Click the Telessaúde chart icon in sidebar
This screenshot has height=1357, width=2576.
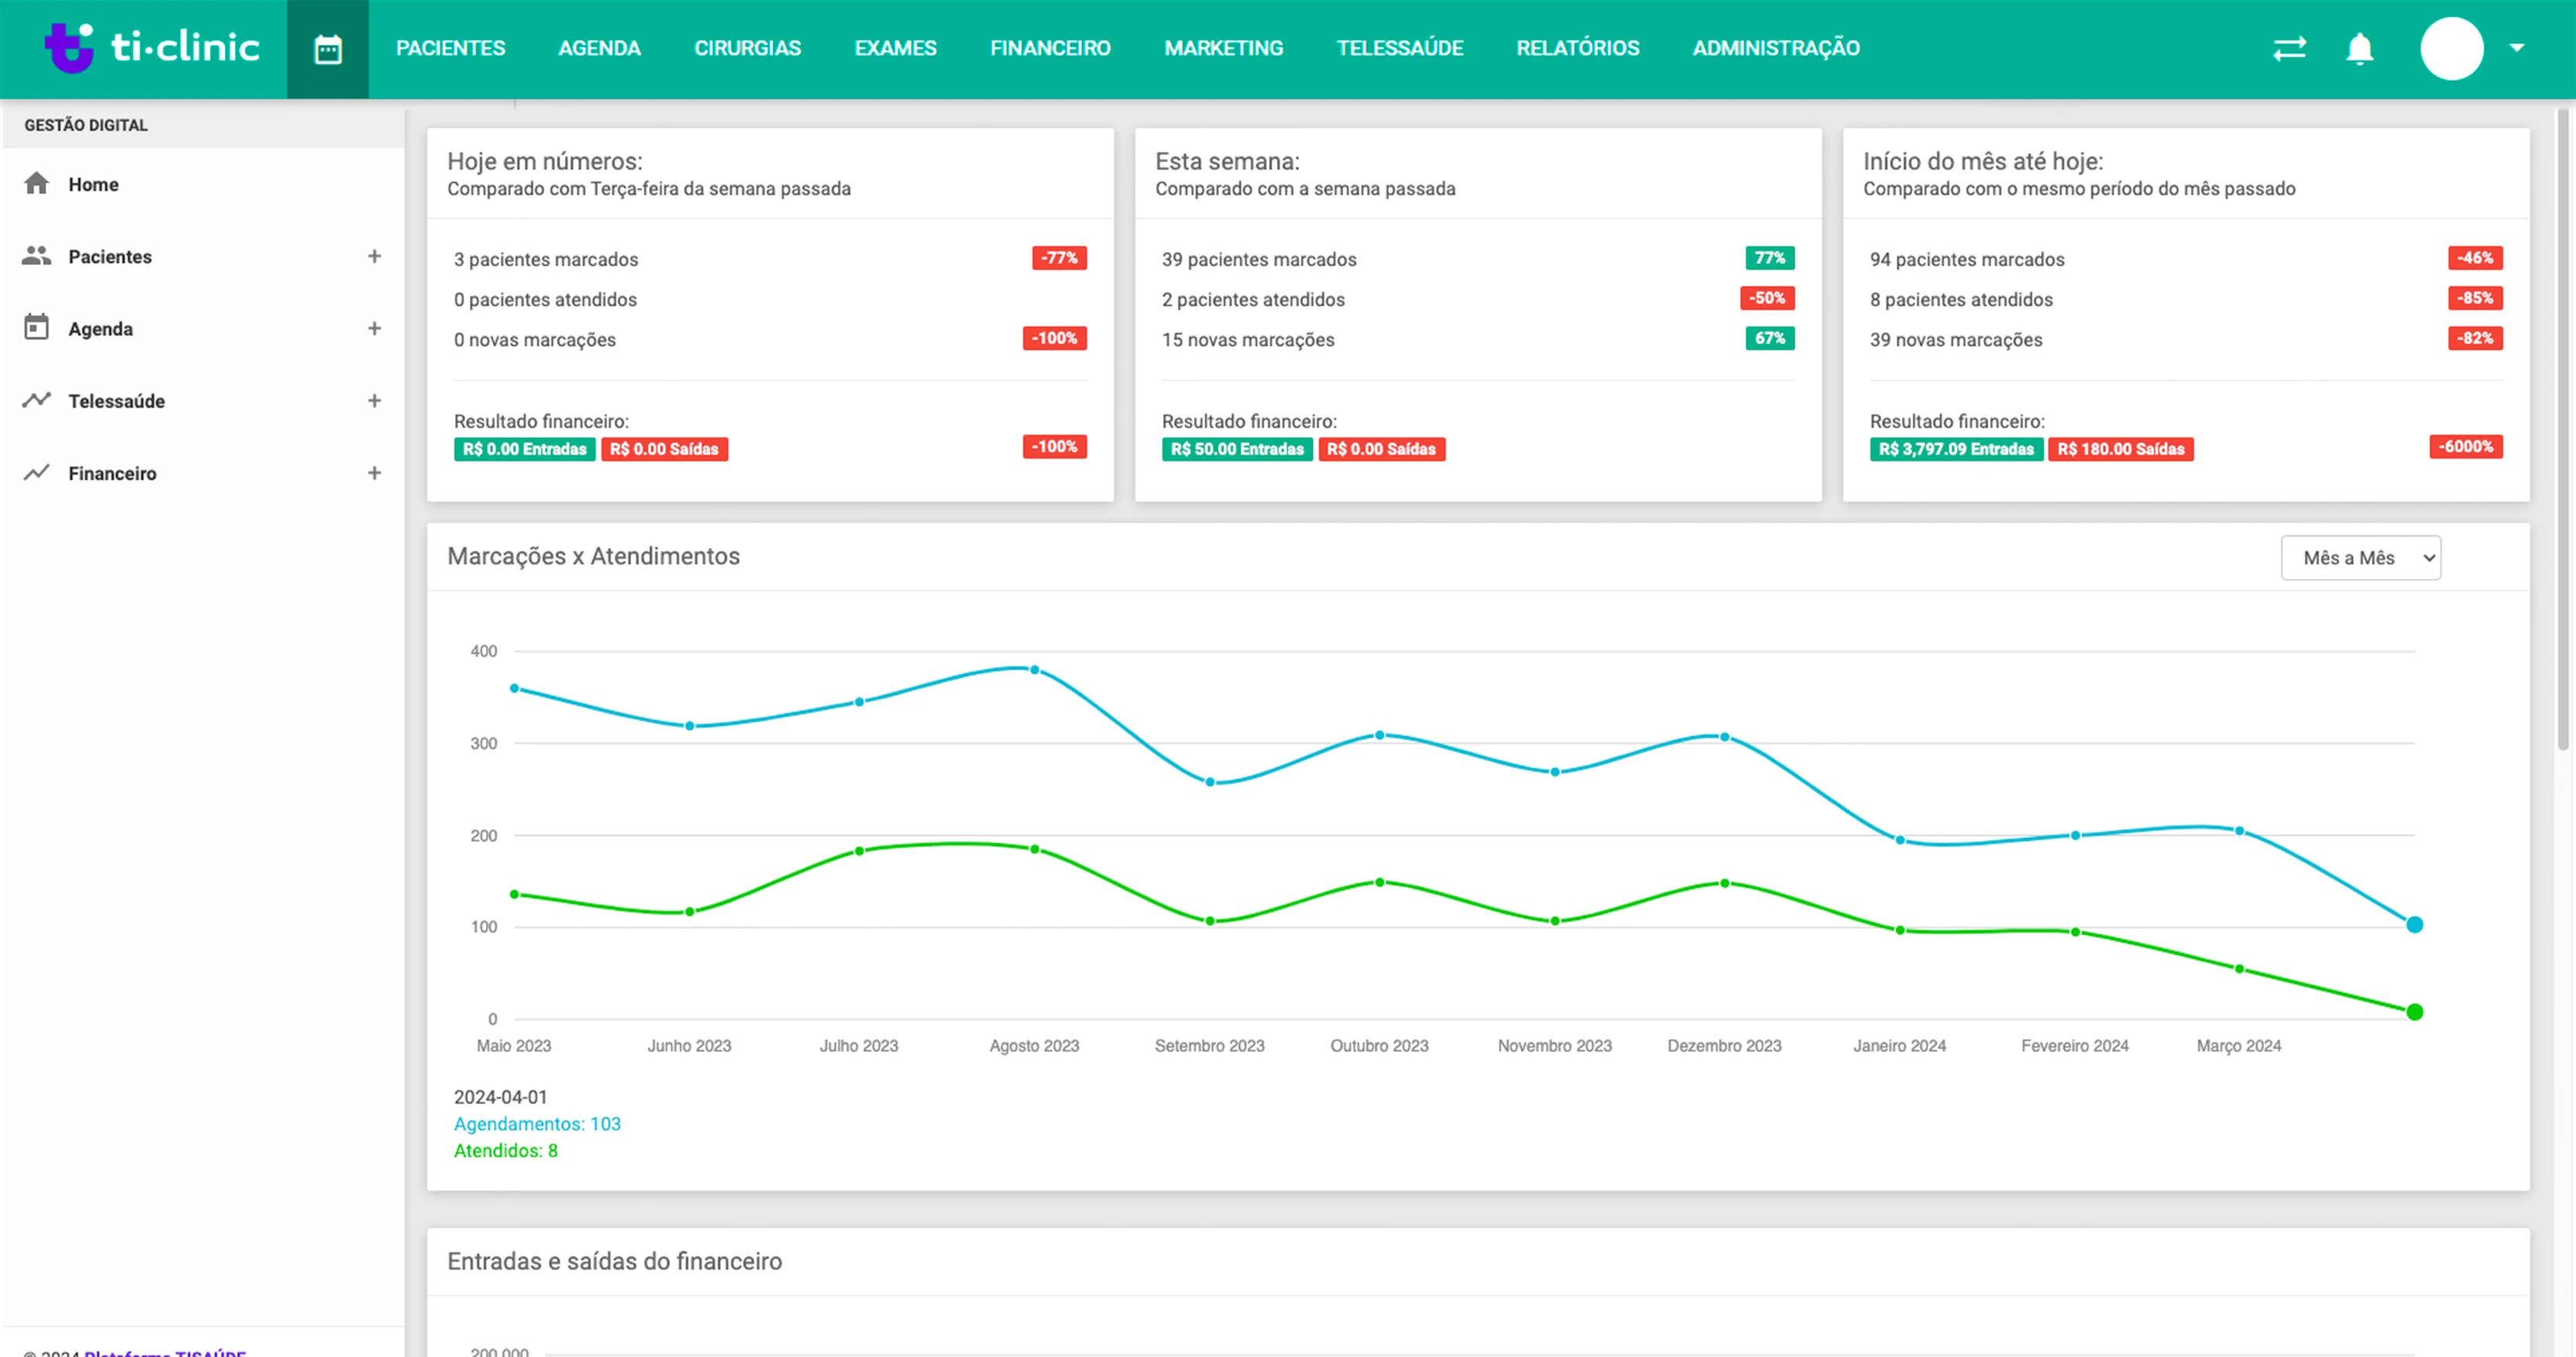[37, 400]
